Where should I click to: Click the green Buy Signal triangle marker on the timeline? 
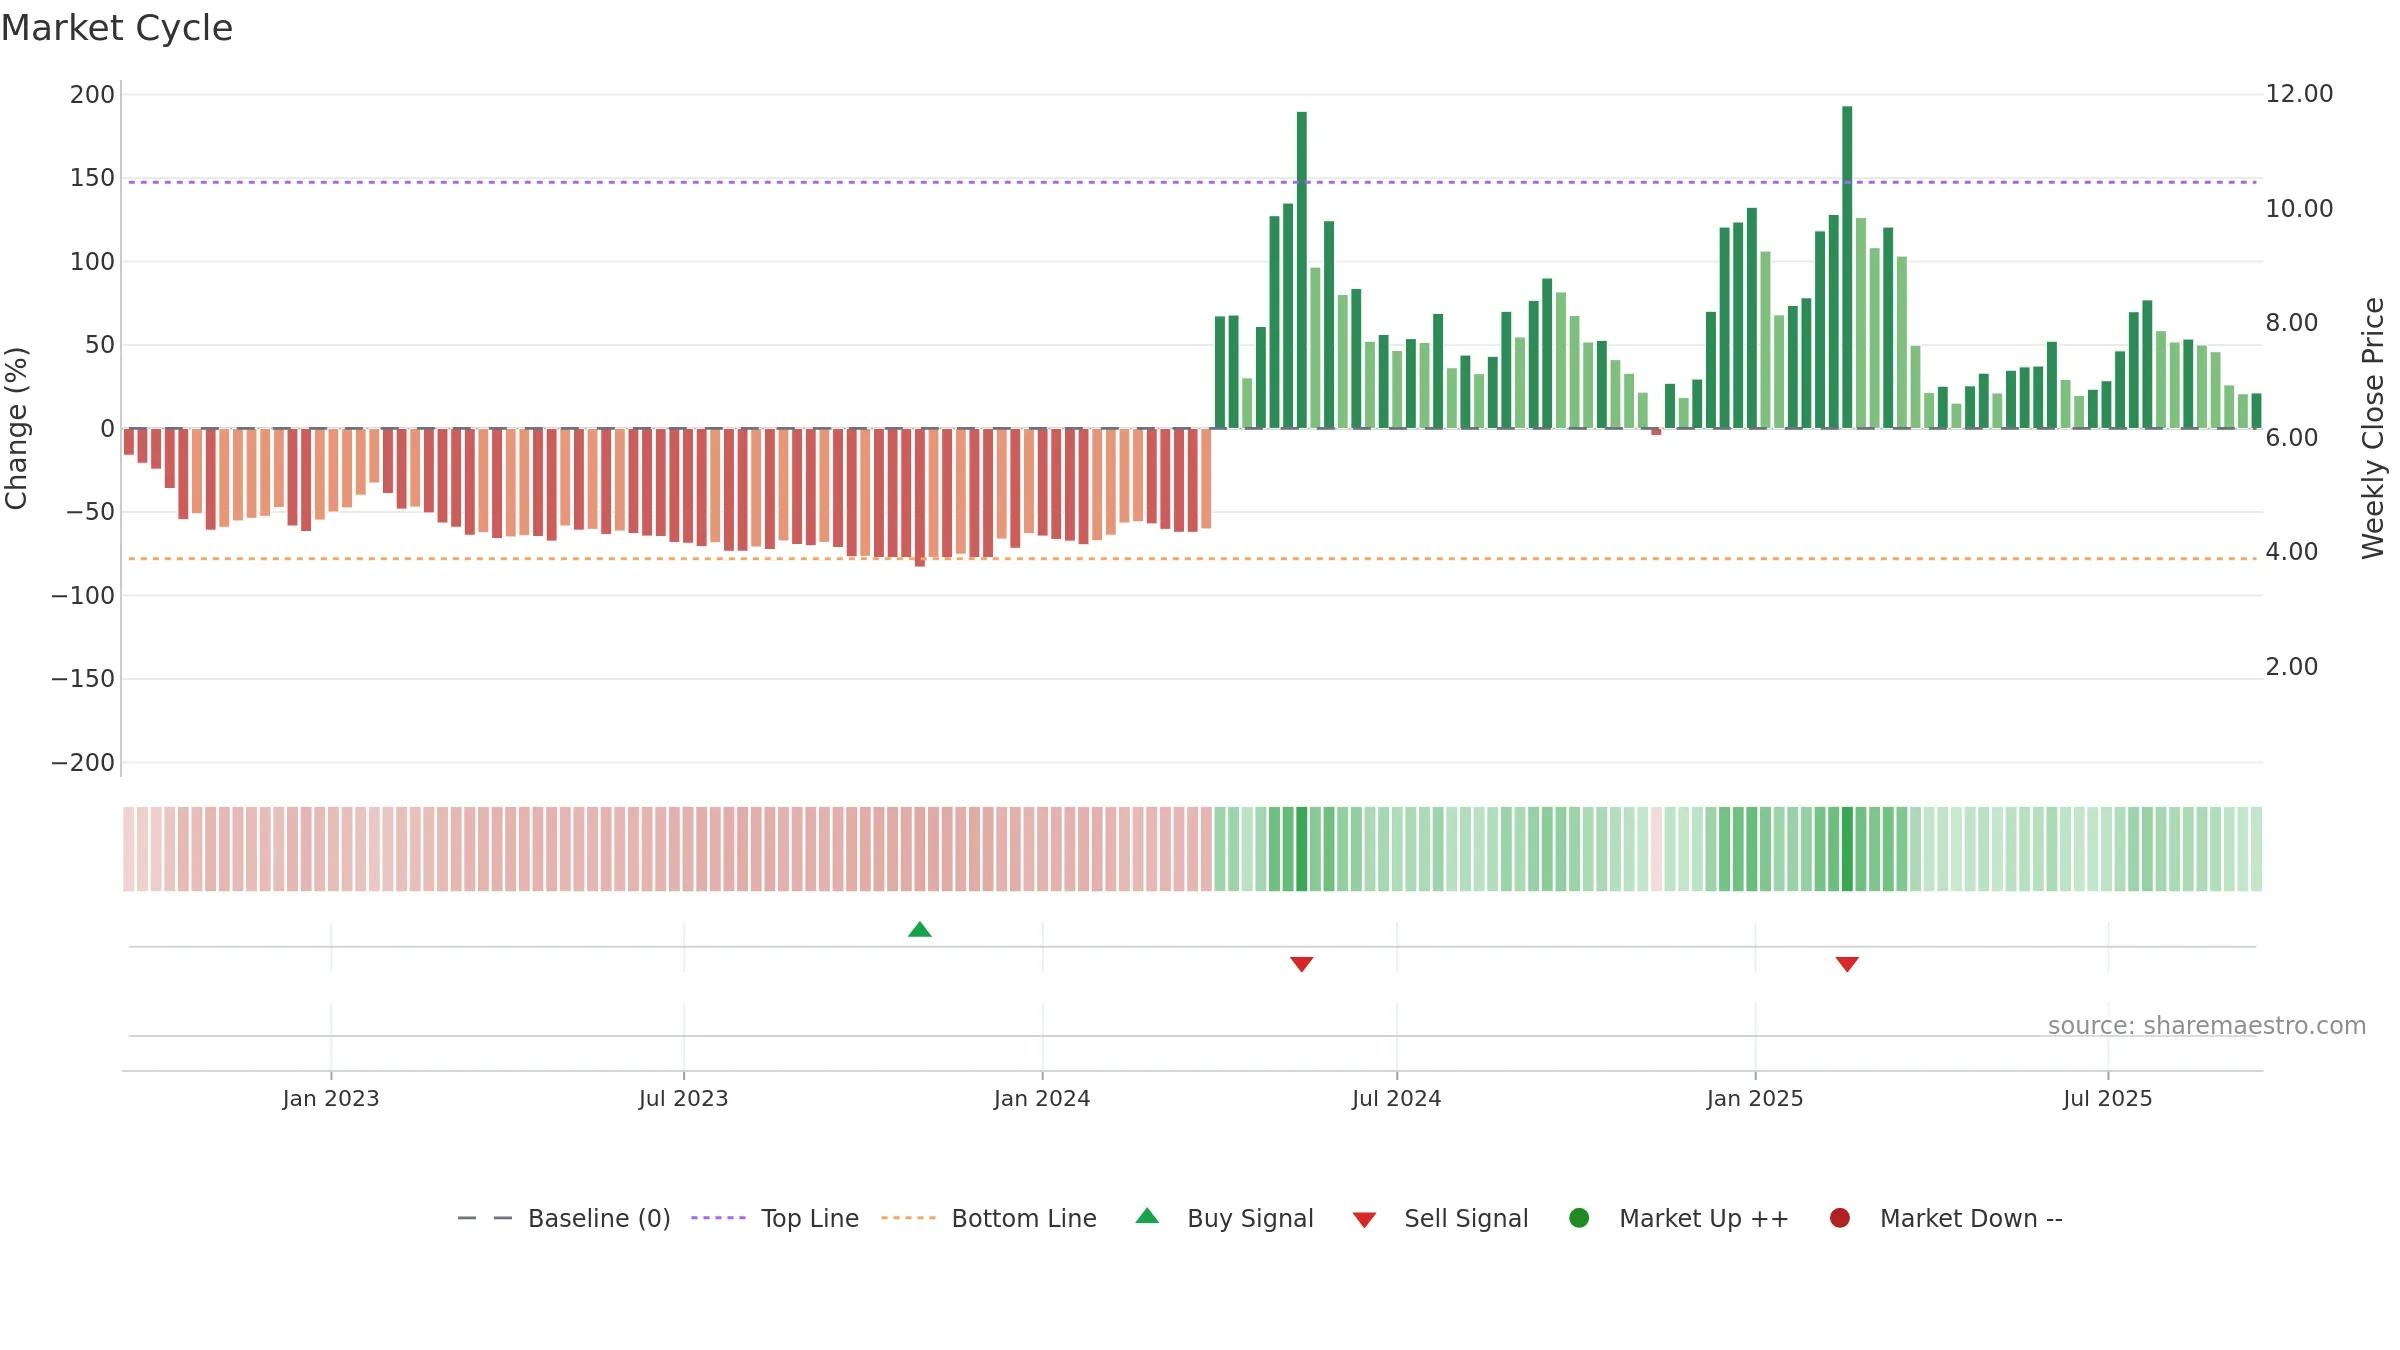(x=920, y=930)
